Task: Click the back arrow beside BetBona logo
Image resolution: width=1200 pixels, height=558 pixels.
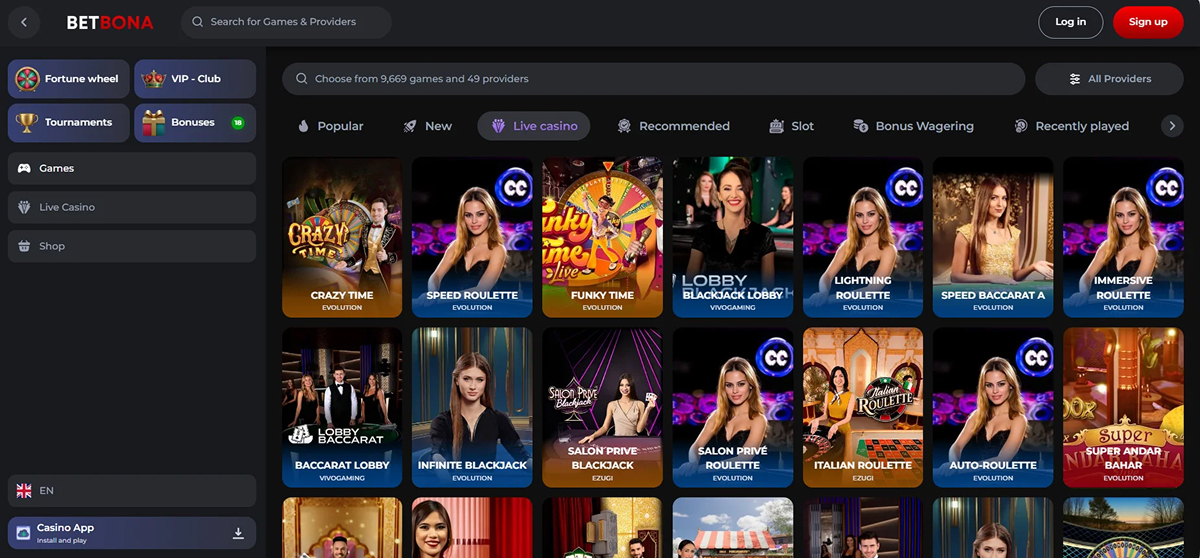Action: pos(24,22)
